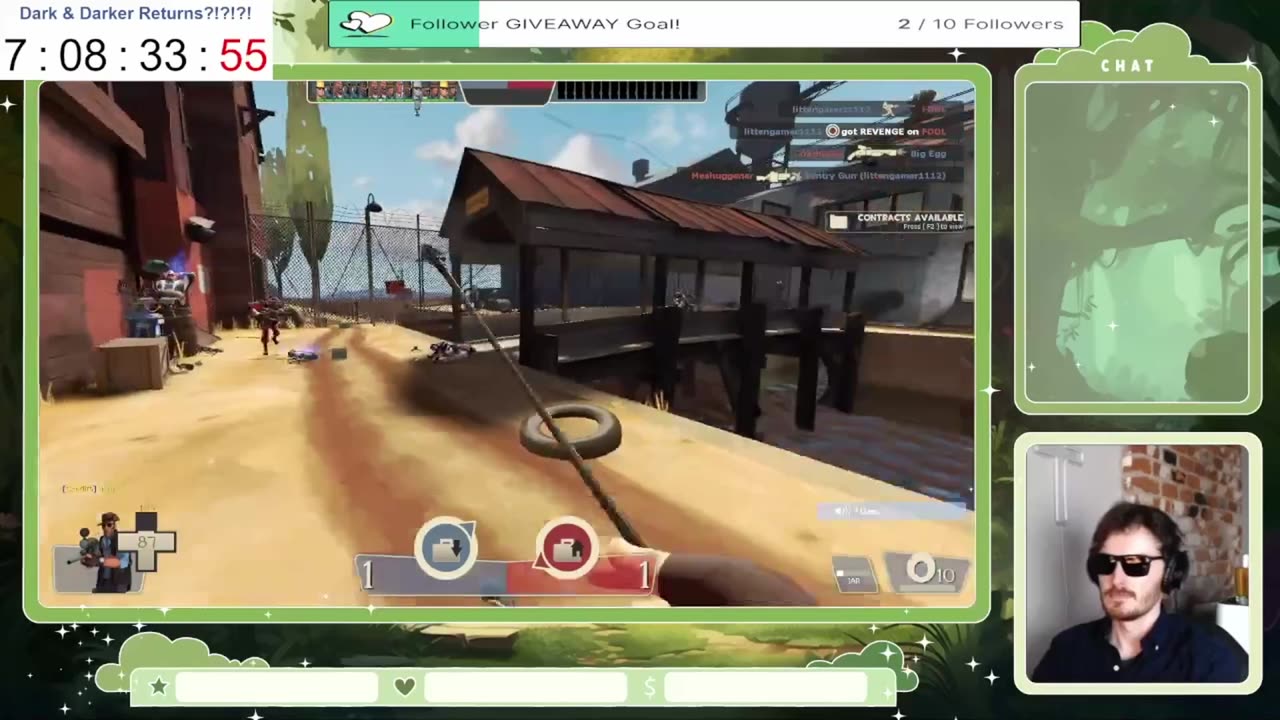Image resolution: width=1280 pixels, height=720 pixels.
Task: Click the red team score of 1
Action: point(644,574)
